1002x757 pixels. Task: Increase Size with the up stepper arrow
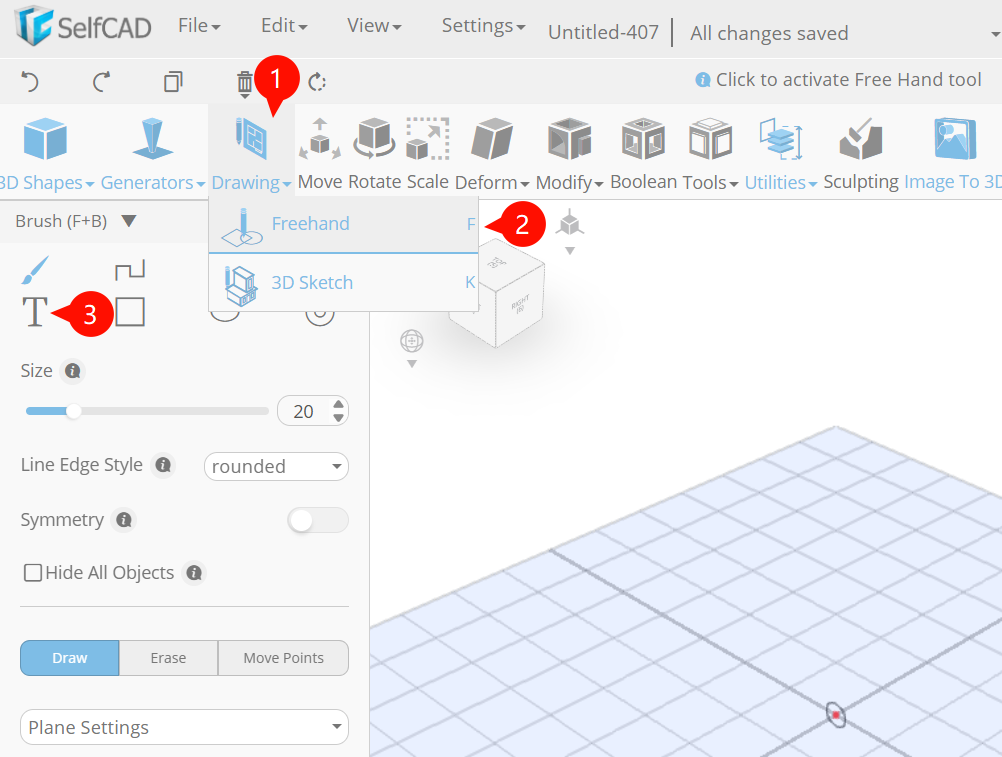click(339, 404)
